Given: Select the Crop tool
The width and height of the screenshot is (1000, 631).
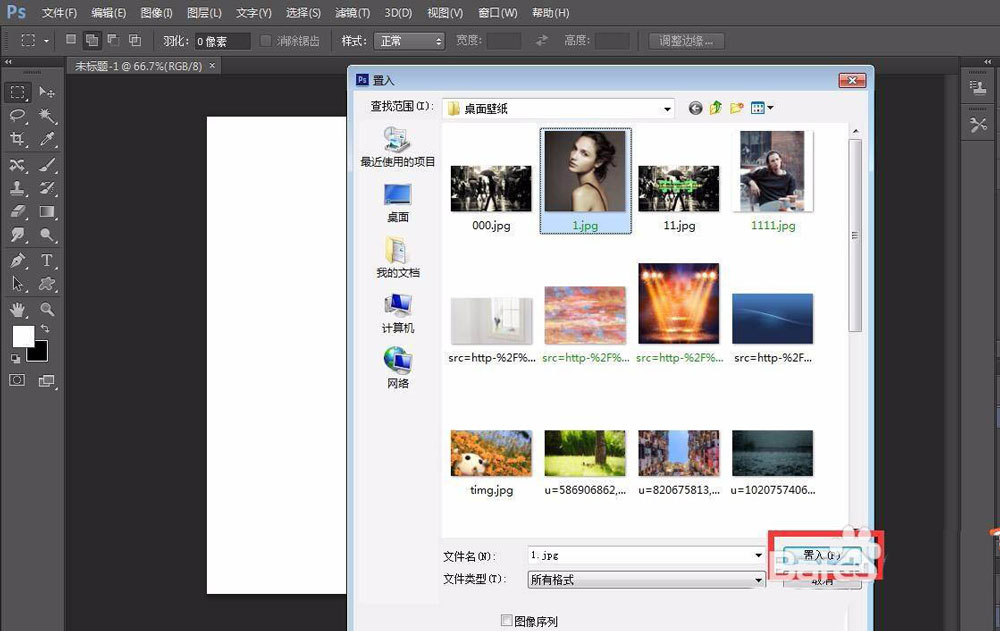Looking at the screenshot, I should click(x=17, y=139).
